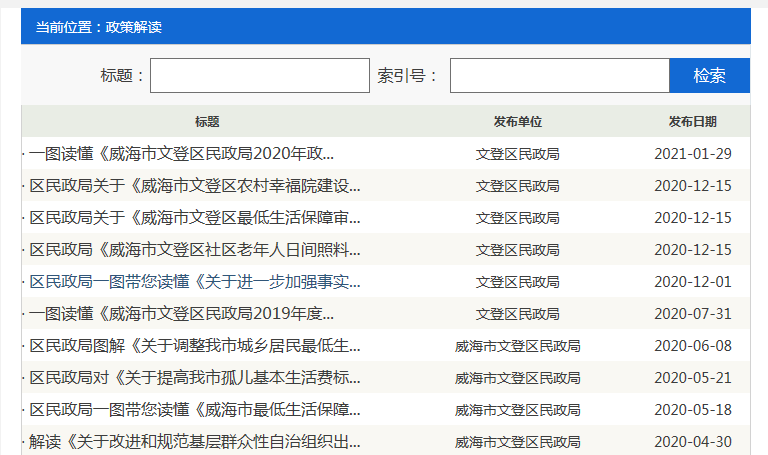
Task: Select the date 2020-07-31 cell
Action: pos(693,314)
